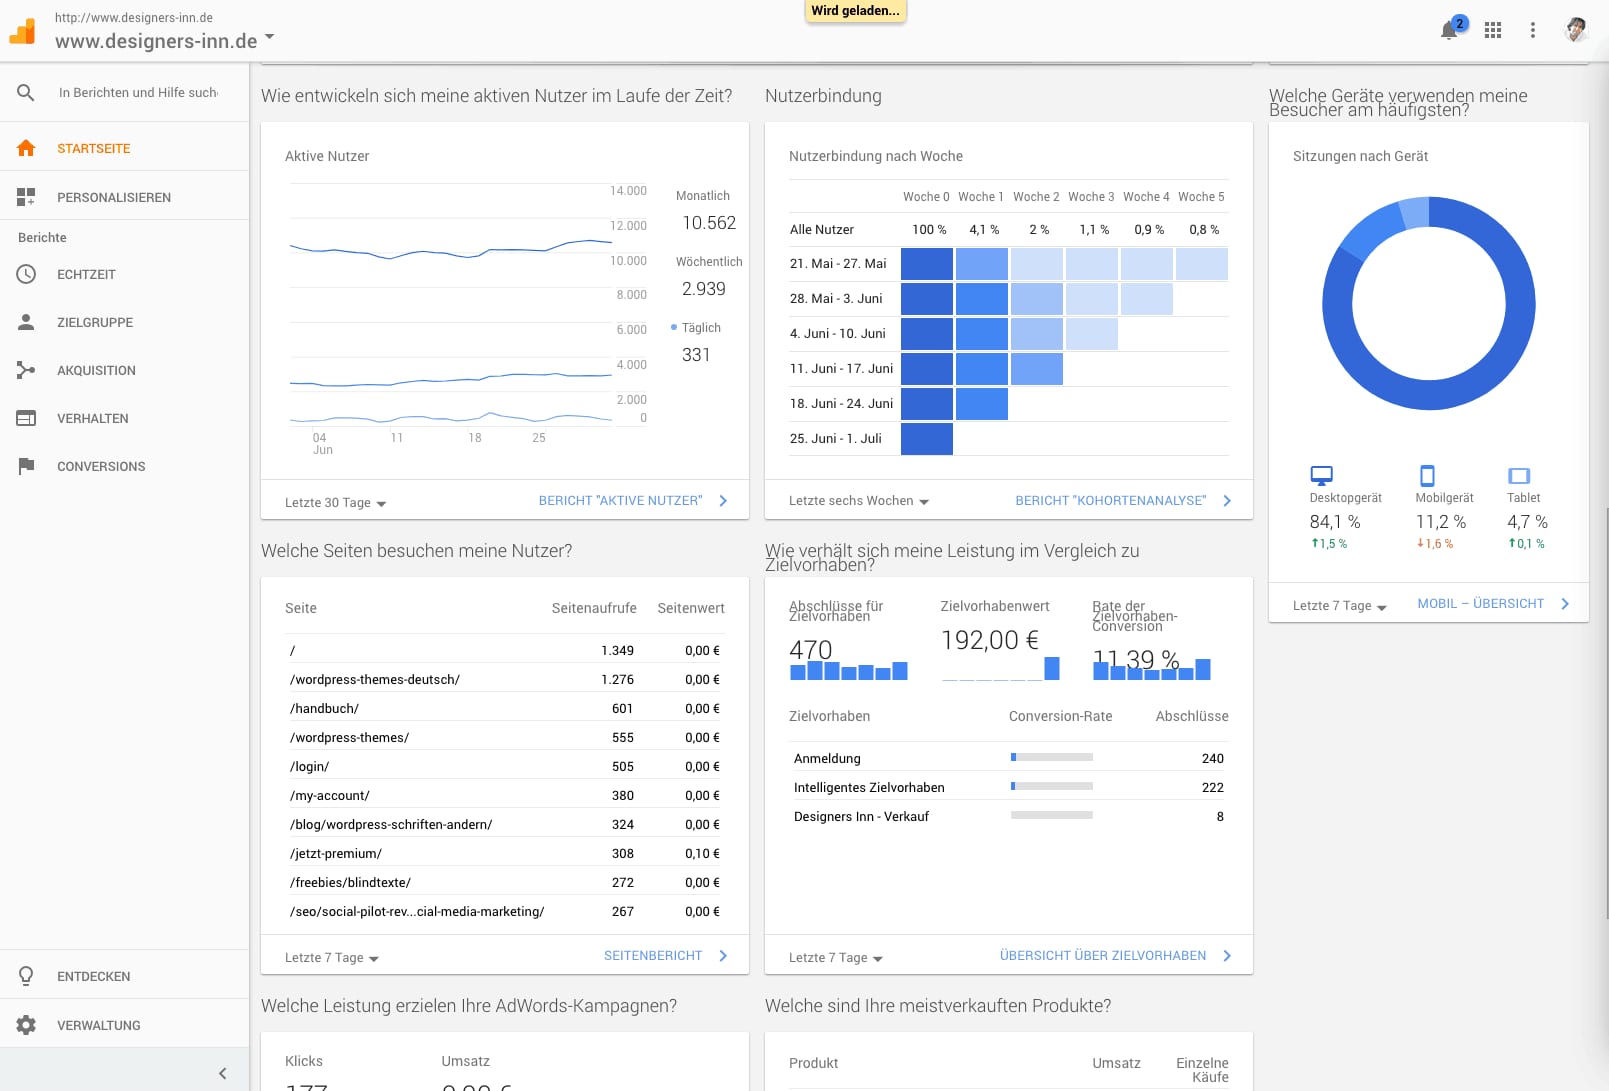Viewport: 1609px width, 1091px height.
Task: Click the Google Analytics logo
Action: 23,31
